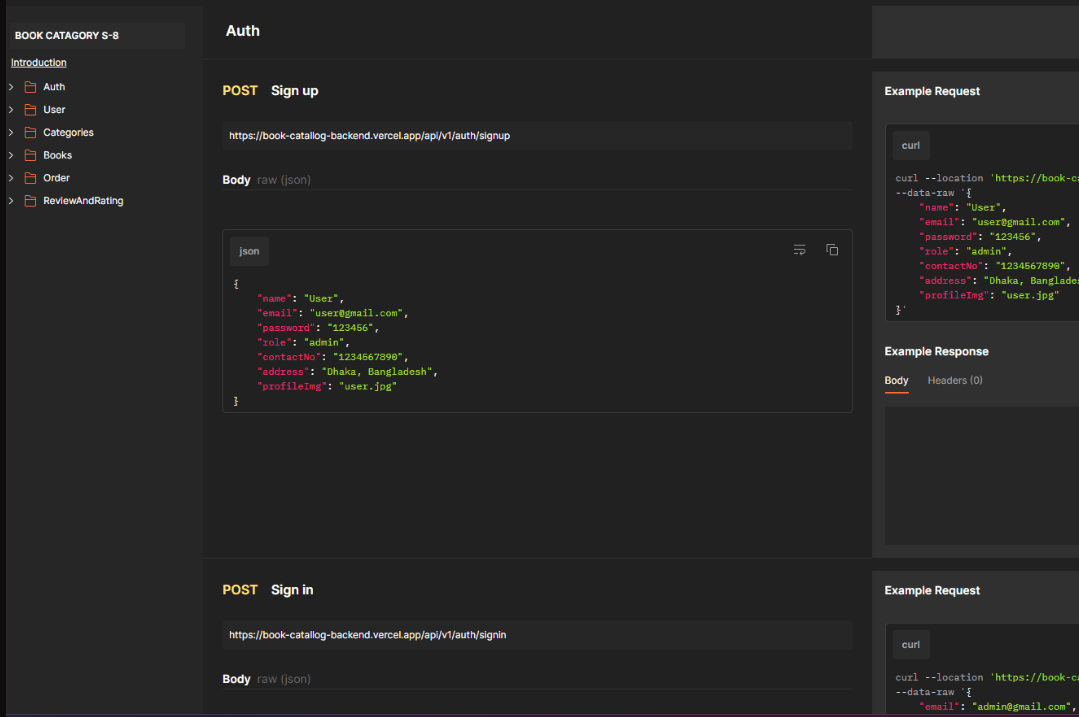This screenshot has height=717, width=1079.
Task: Expand the Order folder chevron
Action: click(11, 178)
